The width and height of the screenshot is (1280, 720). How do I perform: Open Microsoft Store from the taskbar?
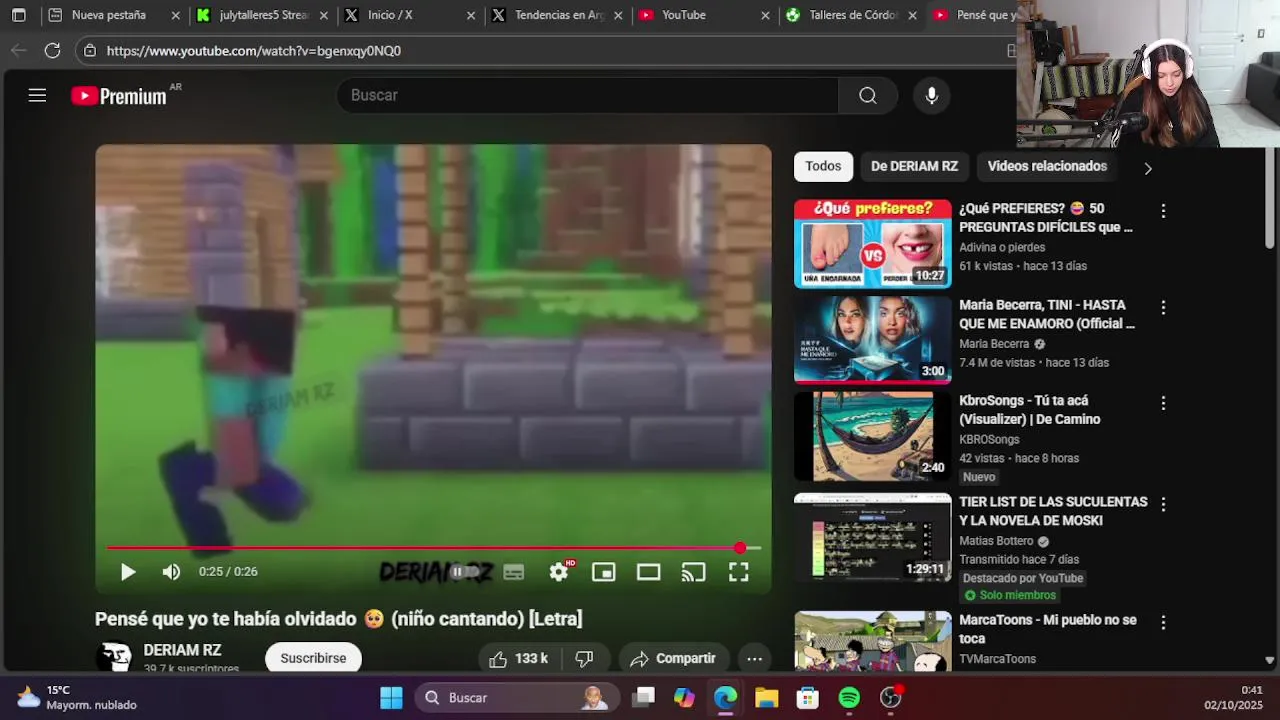(x=807, y=697)
